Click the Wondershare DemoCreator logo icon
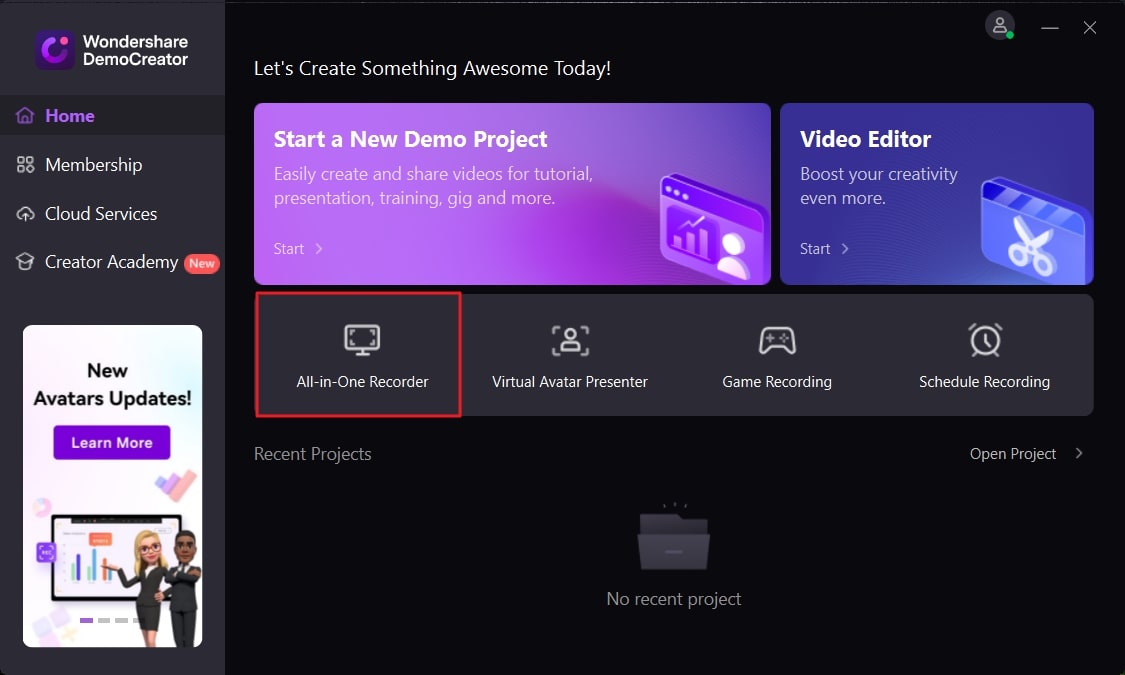Viewport: 1125px width, 675px height. 55,50
